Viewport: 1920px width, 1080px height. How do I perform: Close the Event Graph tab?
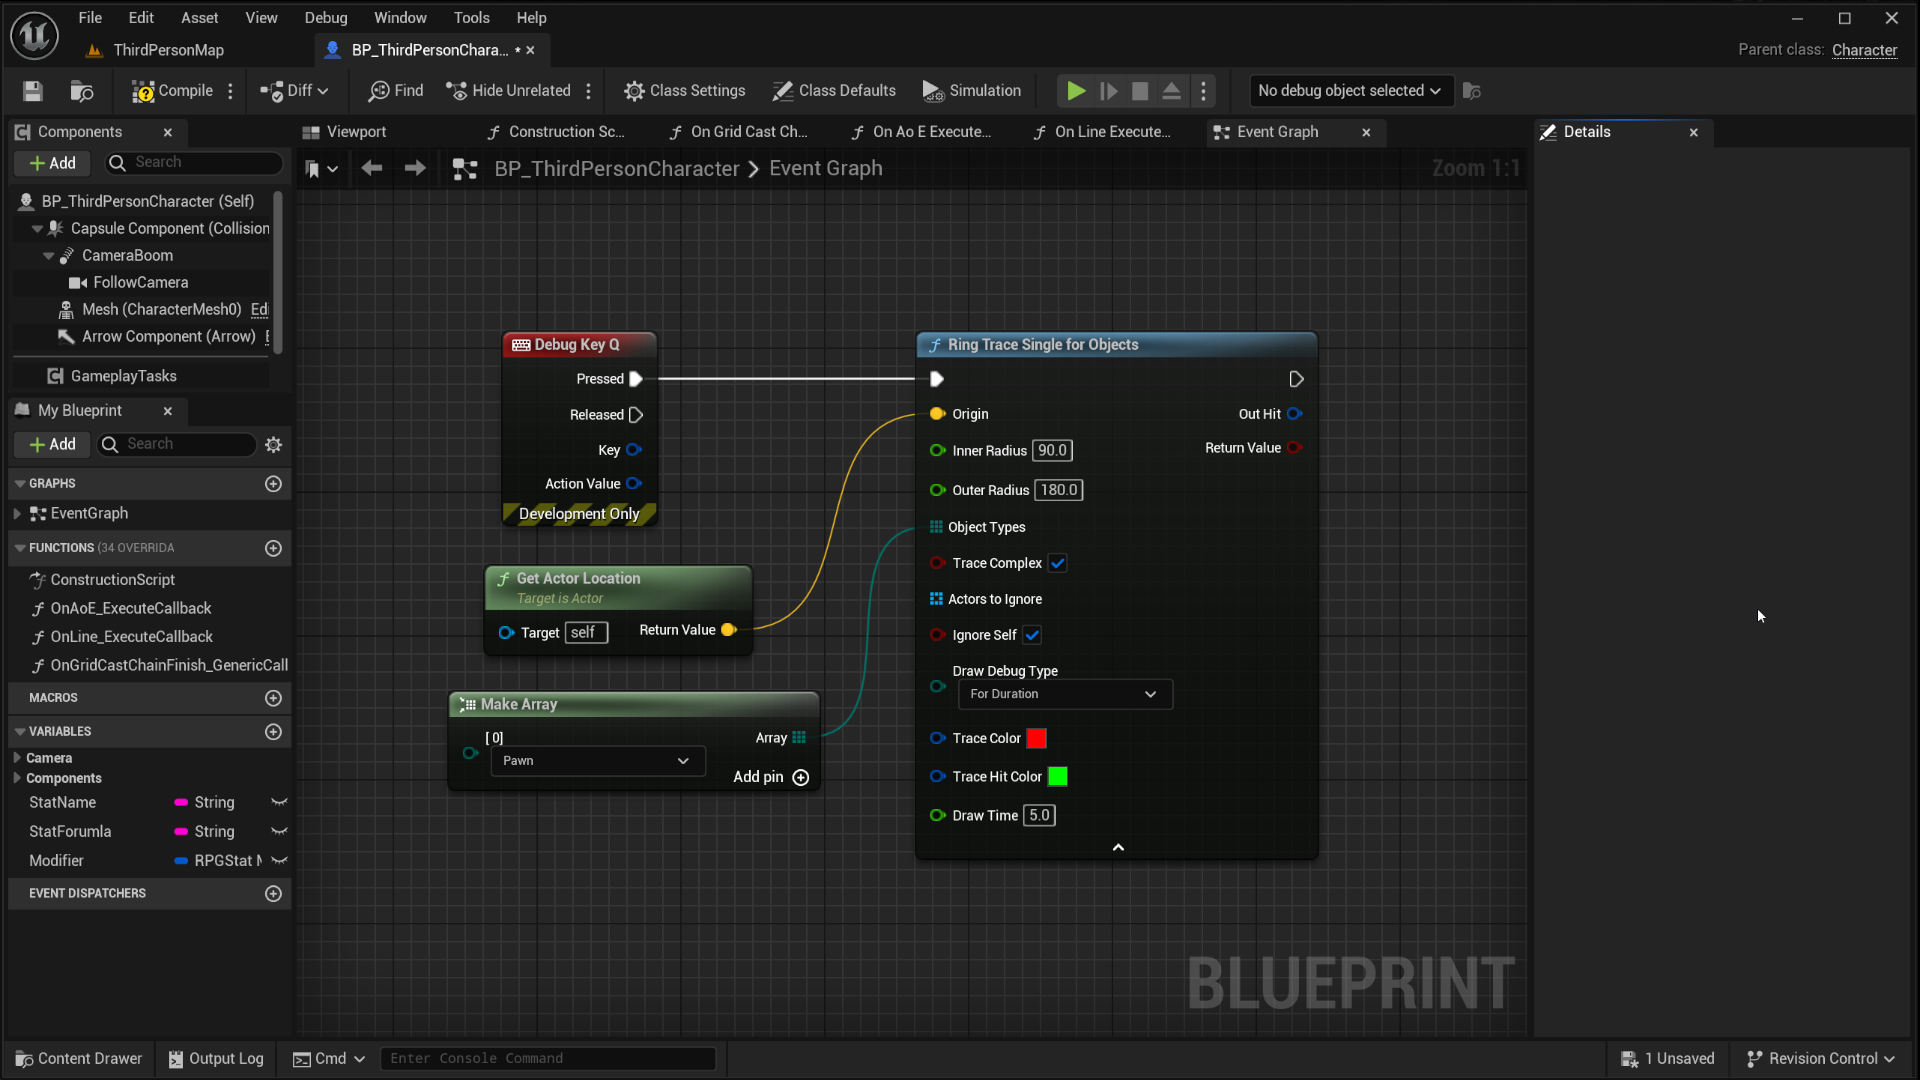(x=1366, y=132)
